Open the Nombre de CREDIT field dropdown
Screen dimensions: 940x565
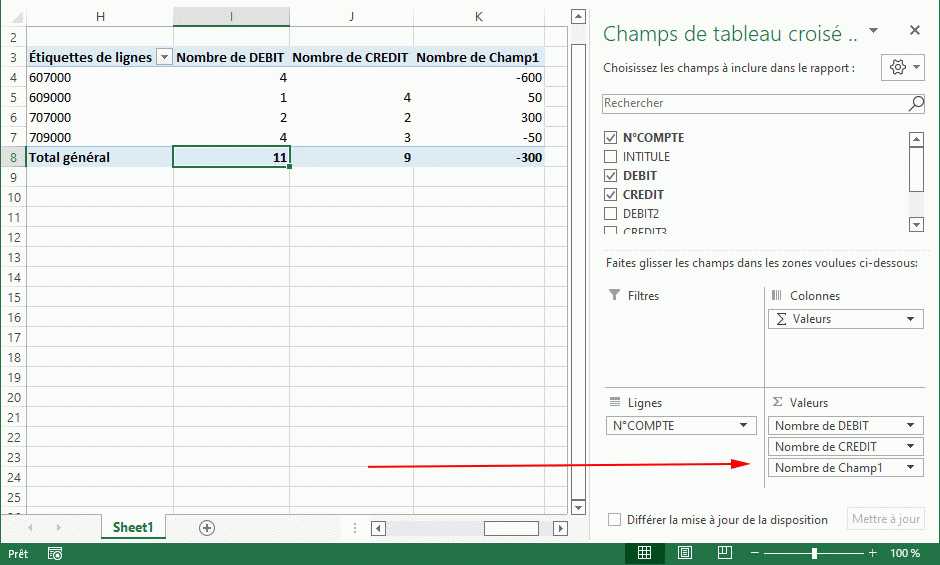click(x=911, y=446)
